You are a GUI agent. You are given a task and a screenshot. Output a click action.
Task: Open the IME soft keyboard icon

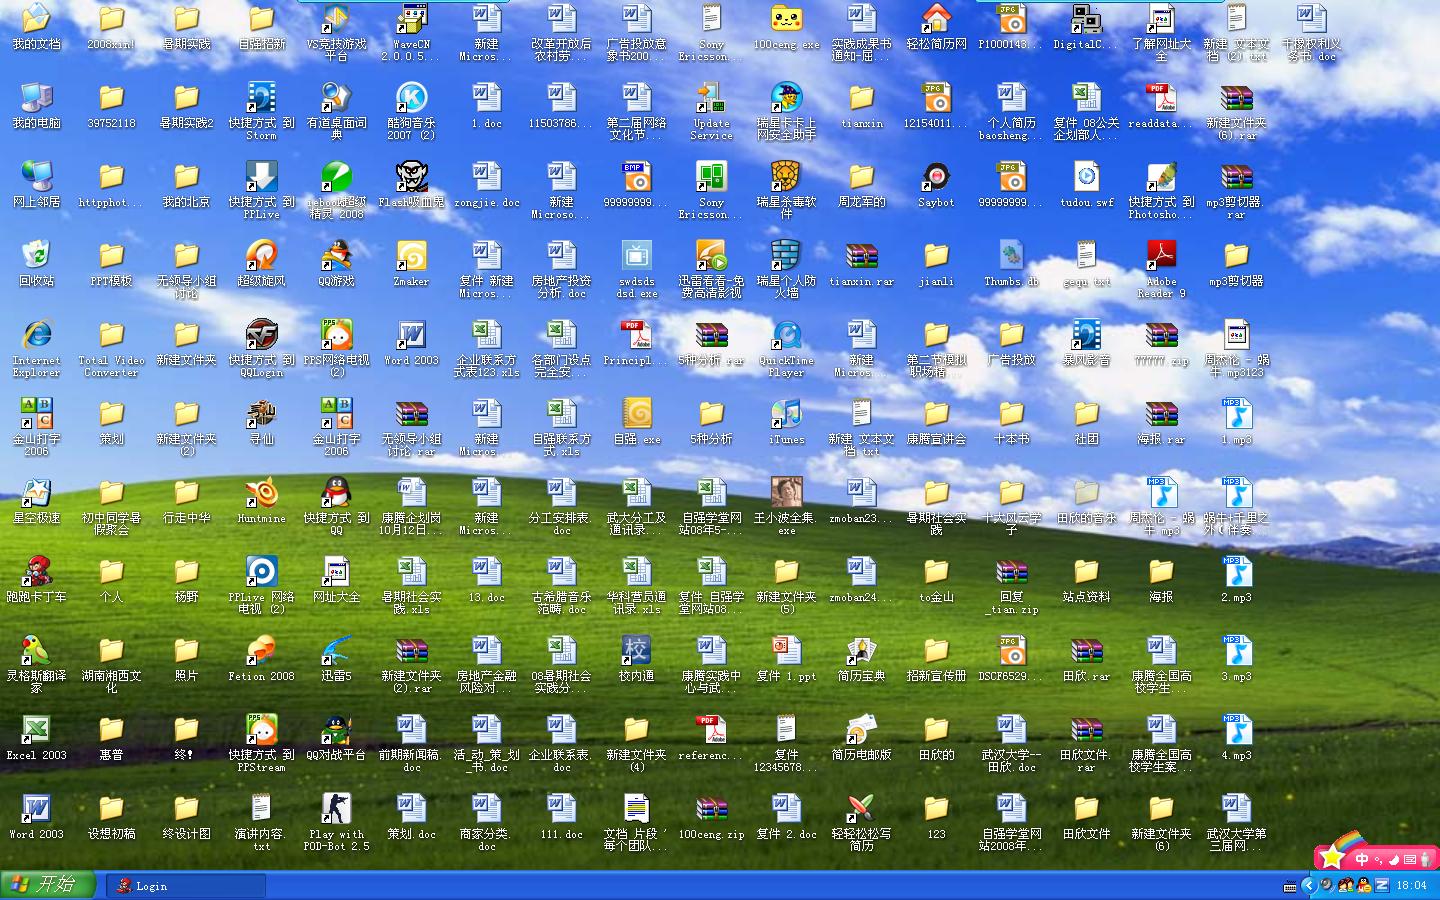point(1410,859)
